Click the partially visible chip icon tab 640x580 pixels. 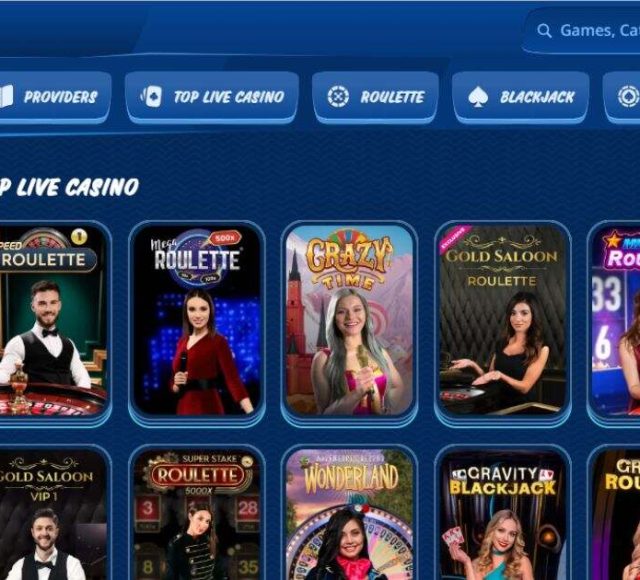pyautogui.click(x=622, y=98)
